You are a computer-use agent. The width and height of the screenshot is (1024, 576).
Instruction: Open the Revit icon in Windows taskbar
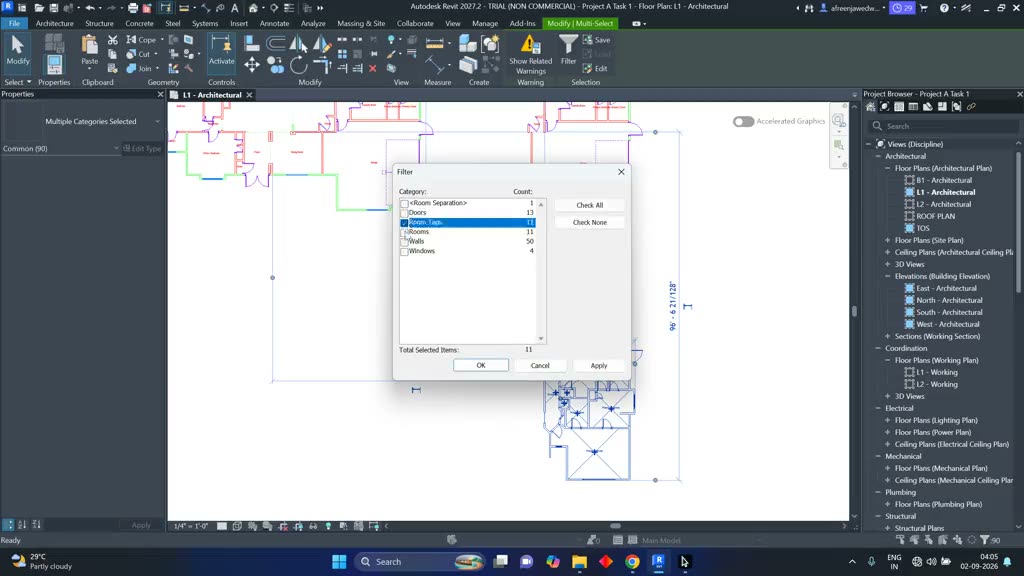click(x=658, y=561)
